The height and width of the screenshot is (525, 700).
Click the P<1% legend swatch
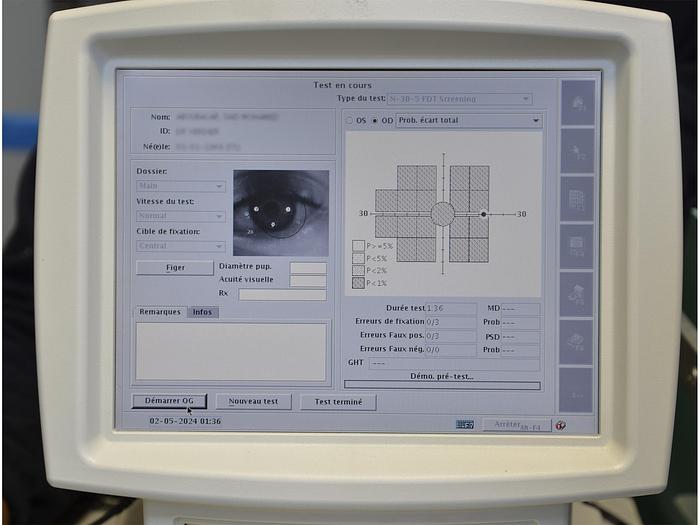click(x=358, y=283)
